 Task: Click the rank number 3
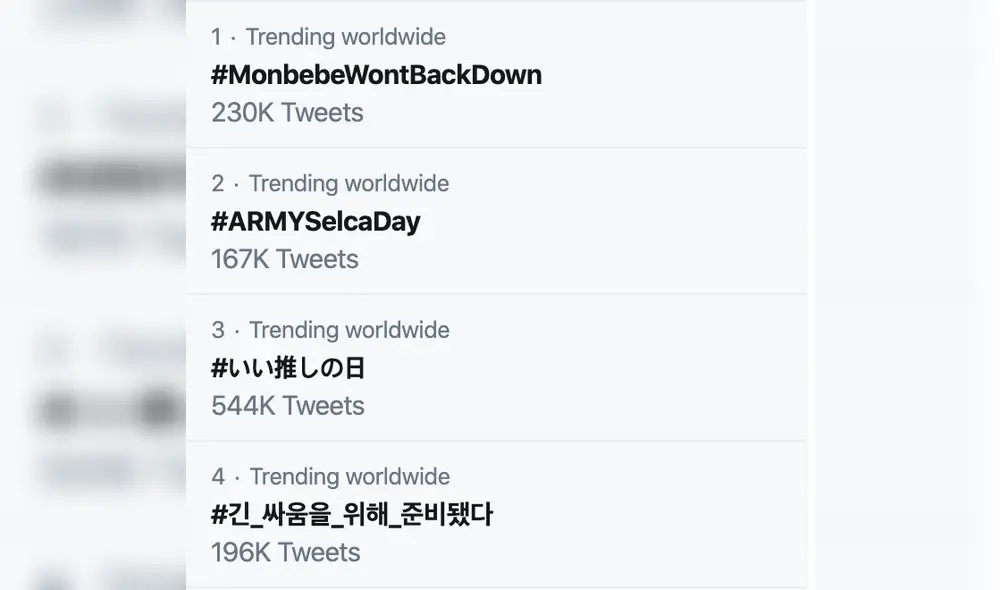pos(218,330)
